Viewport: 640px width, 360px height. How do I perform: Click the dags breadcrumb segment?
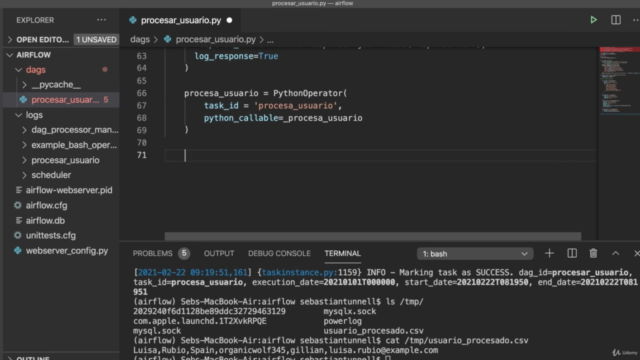(x=140, y=40)
